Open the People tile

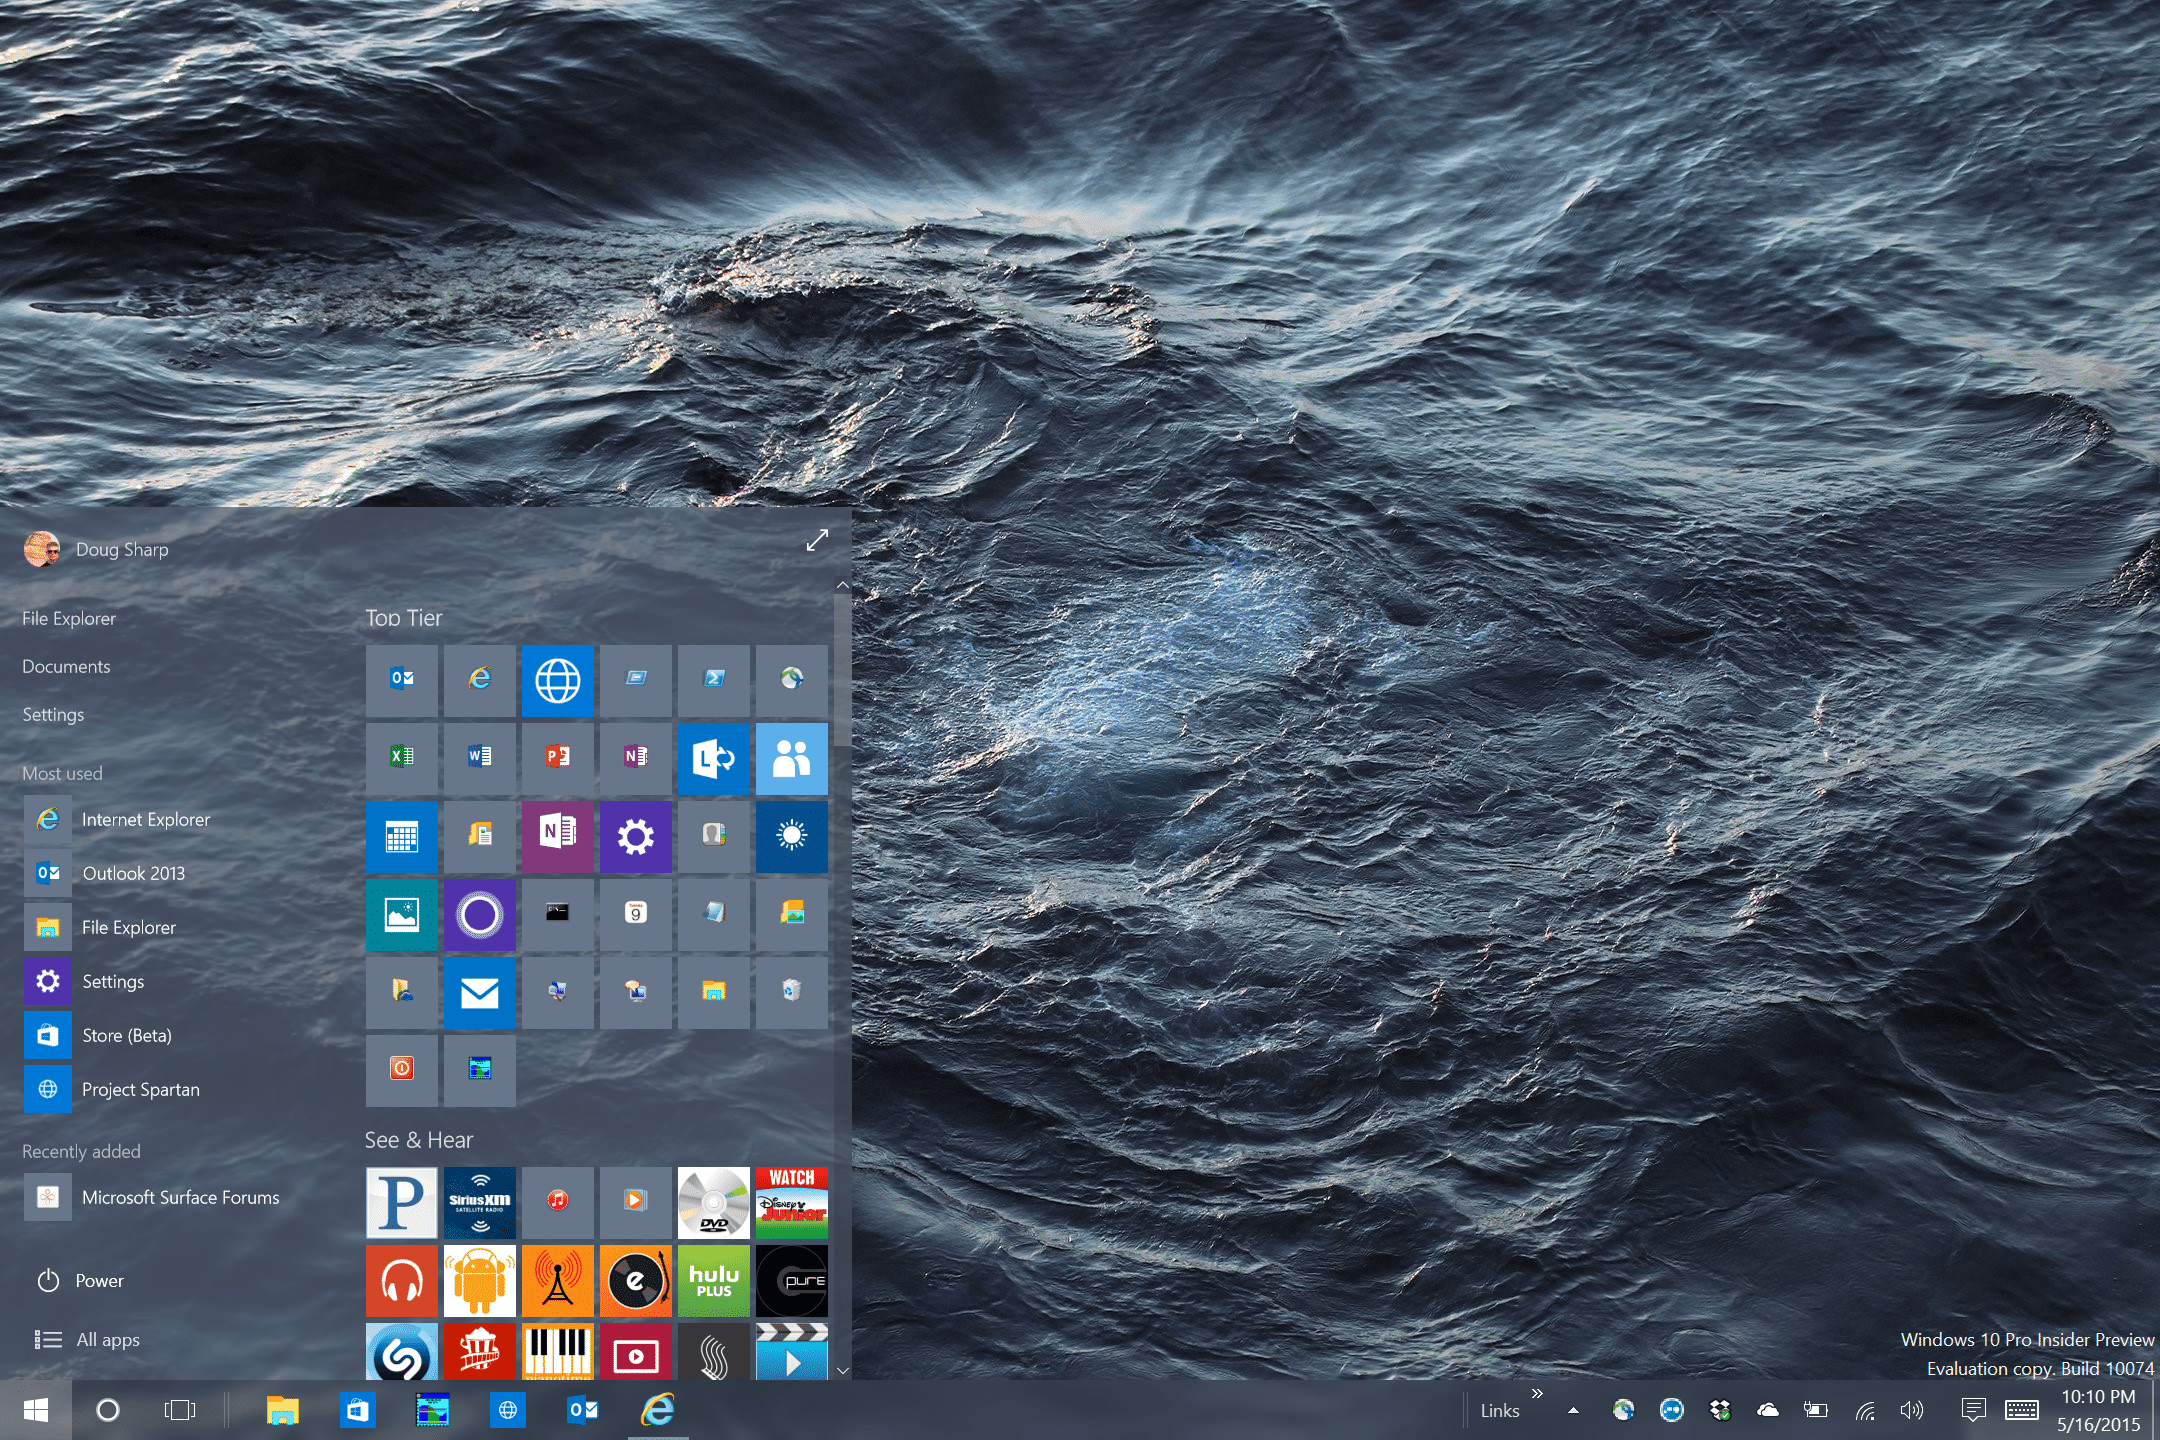pyautogui.click(x=792, y=758)
